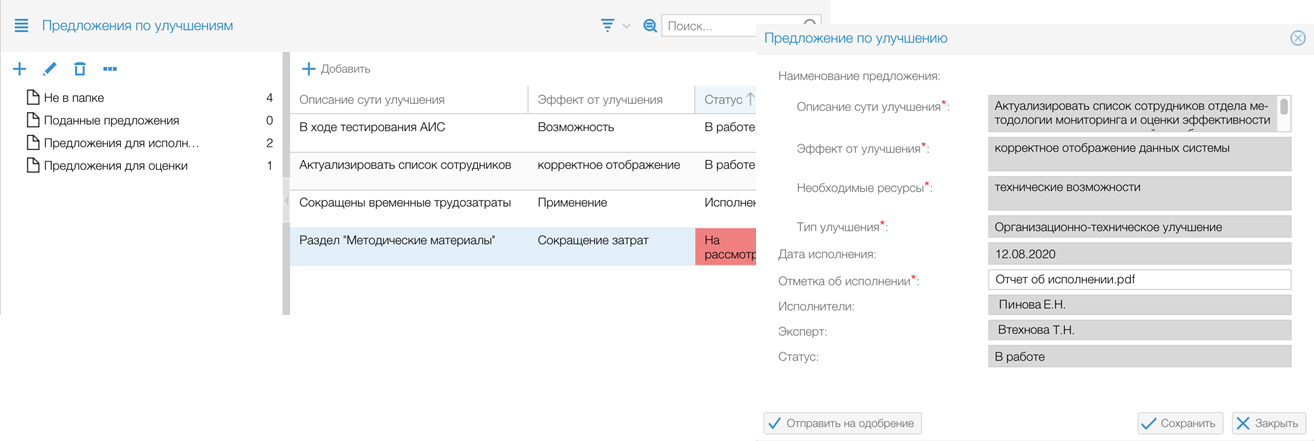1314x441 pixels.
Task: Select the 'Предложения для оценки' folder
Action: tap(115, 166)
